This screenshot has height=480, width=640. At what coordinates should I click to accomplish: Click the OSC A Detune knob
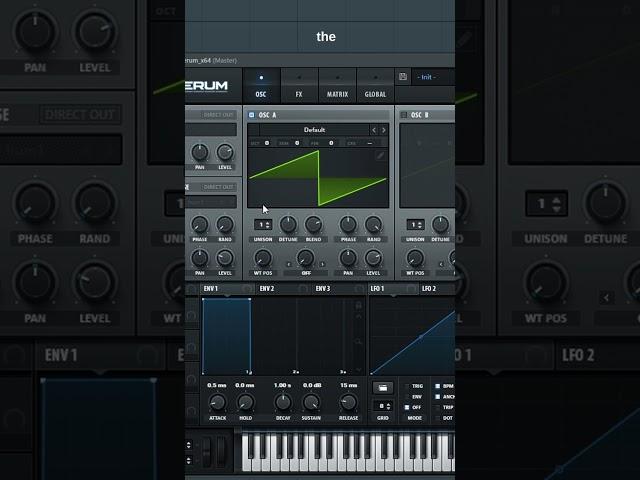tap(288, 224)
